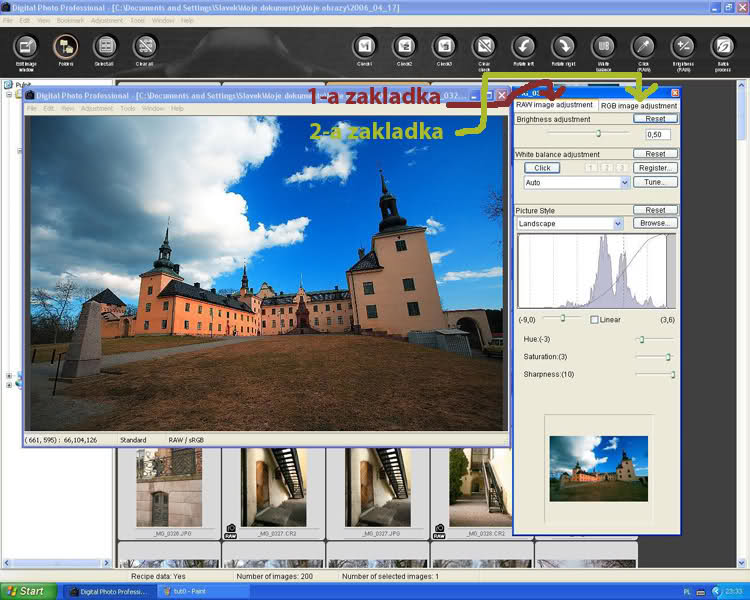The width and height of the screenshot is (750, 600).
Task: Click the Select all toolbar icon
Action: [x=105, y=47]
